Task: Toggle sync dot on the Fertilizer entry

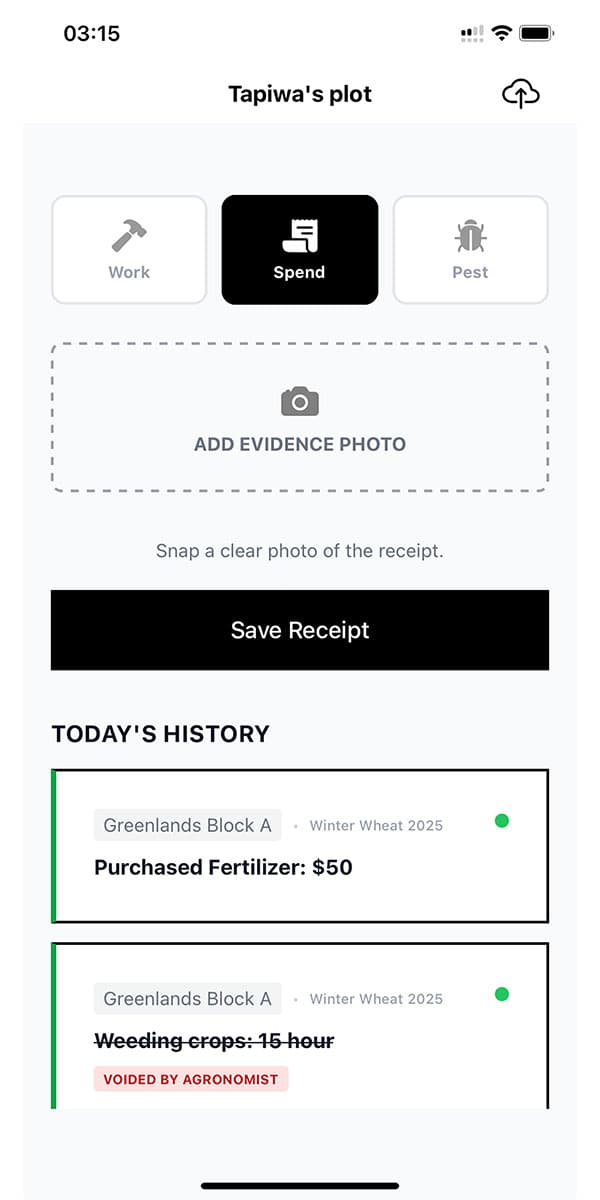Action: tap(501, 820)
